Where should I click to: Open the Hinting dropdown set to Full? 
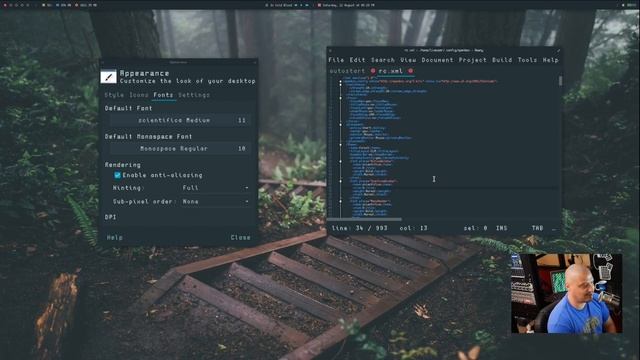pyautogui.click(x=215, y=188)
